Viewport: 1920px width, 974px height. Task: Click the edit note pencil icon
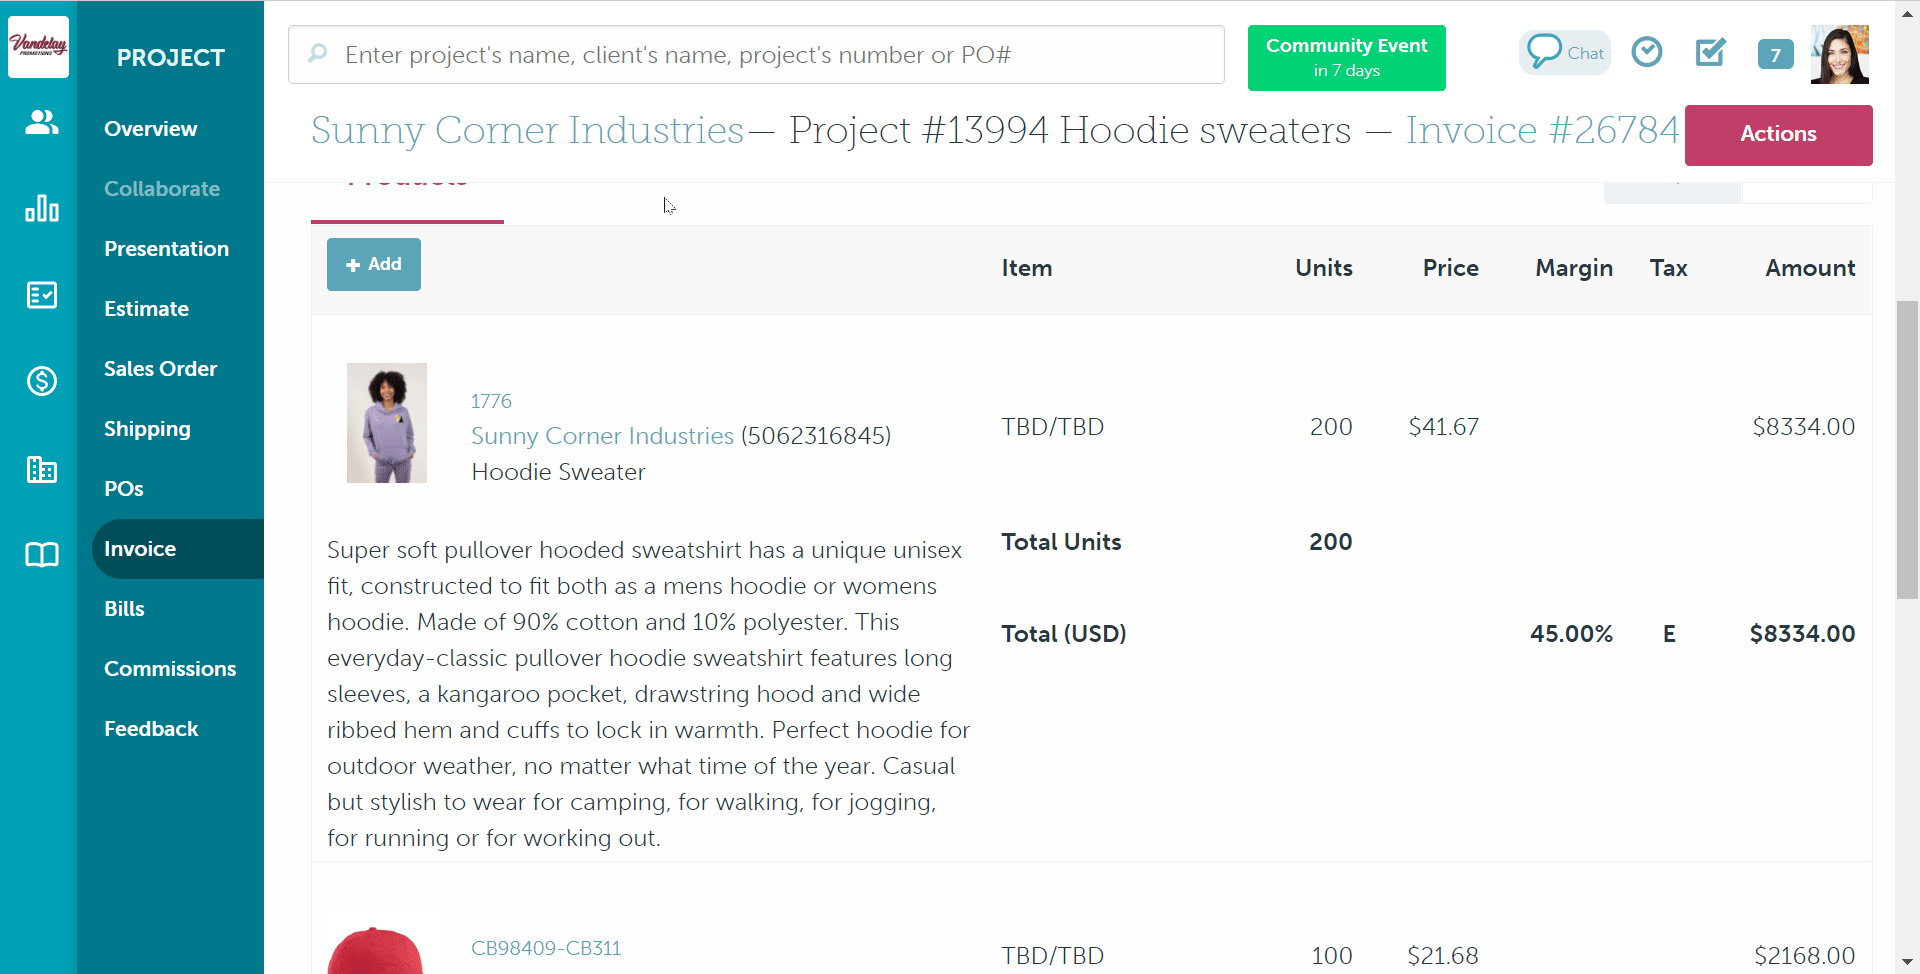(x=1710, y=52)
